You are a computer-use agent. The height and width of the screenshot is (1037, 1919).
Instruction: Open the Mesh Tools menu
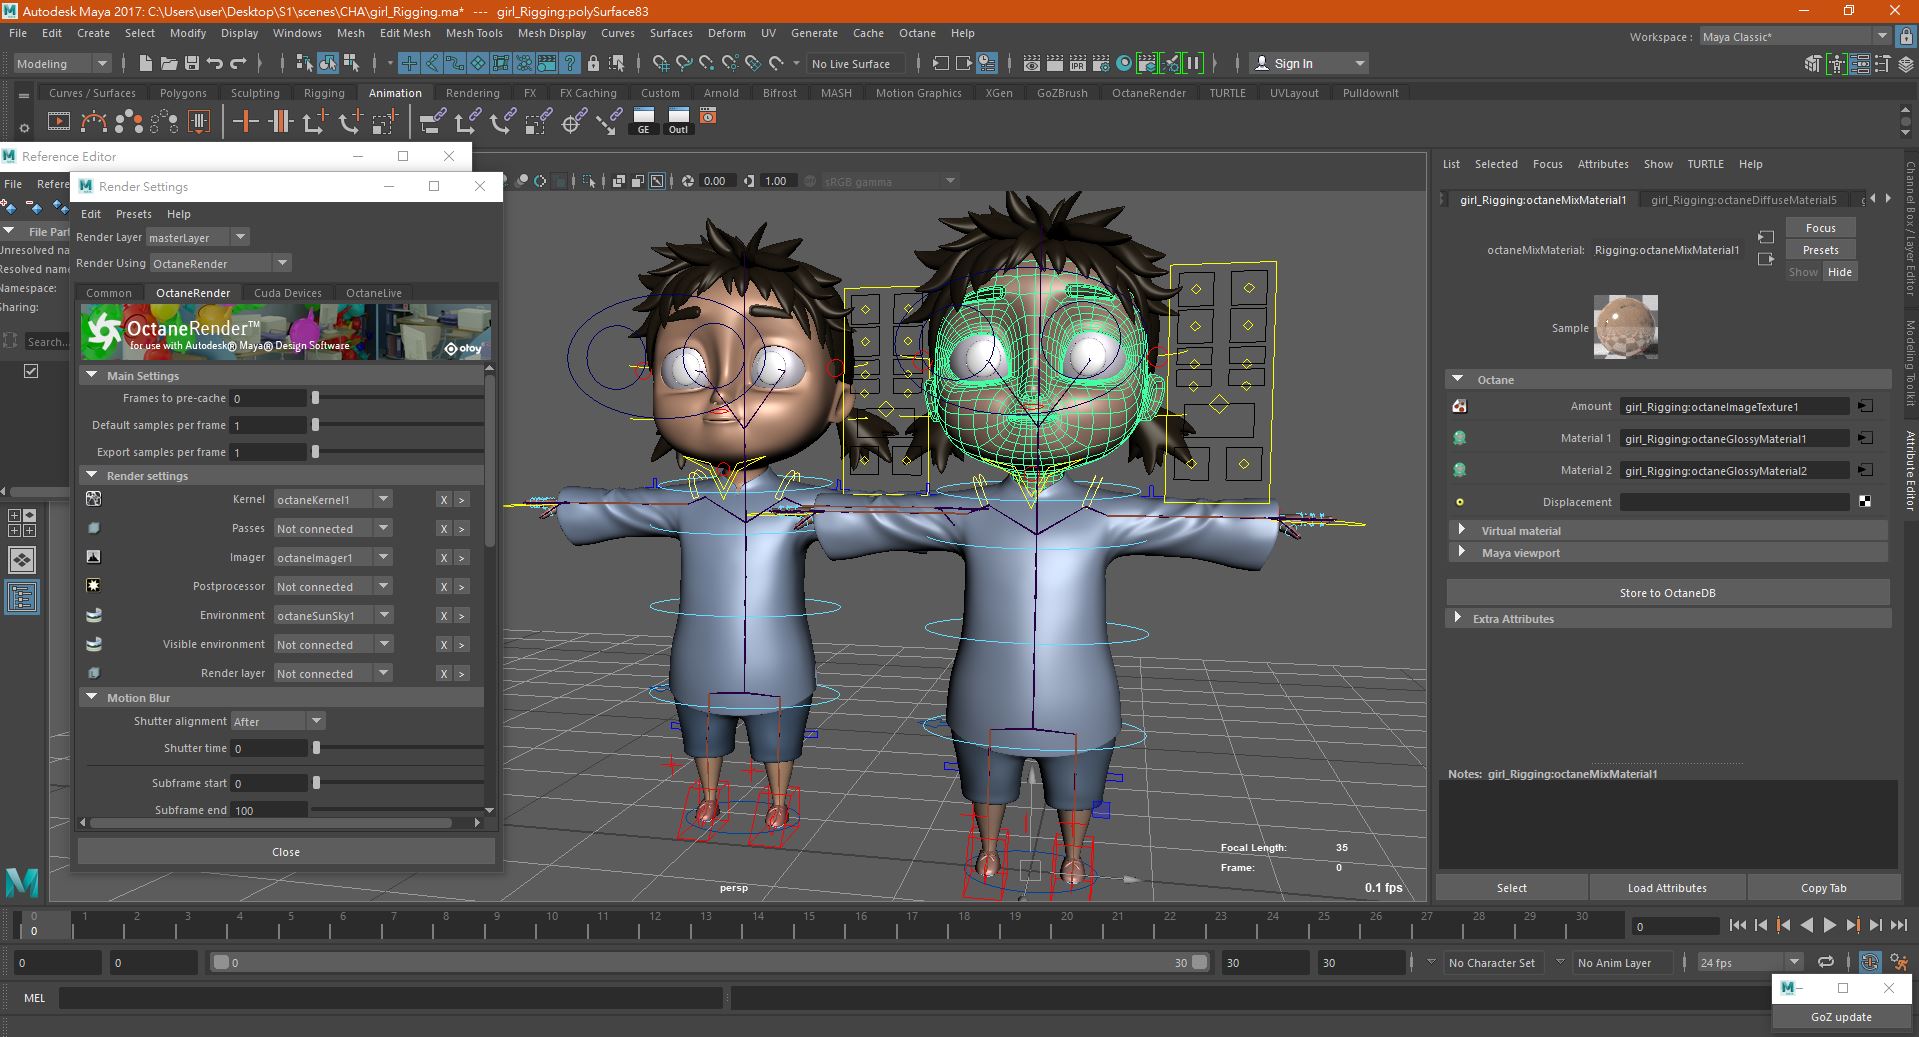[473, 33]
